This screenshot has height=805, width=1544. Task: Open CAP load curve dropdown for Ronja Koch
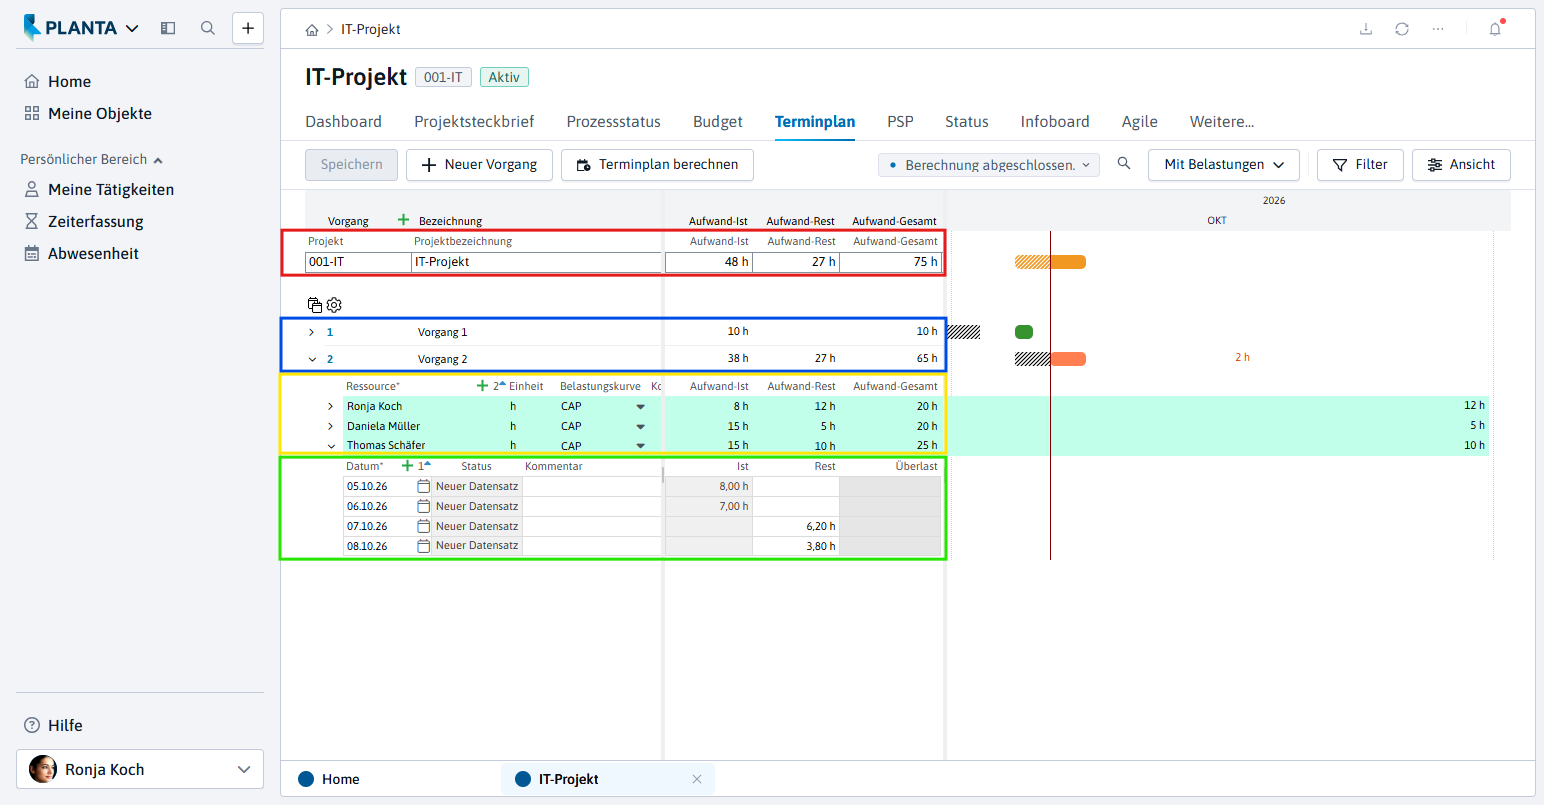pos(641,407)
